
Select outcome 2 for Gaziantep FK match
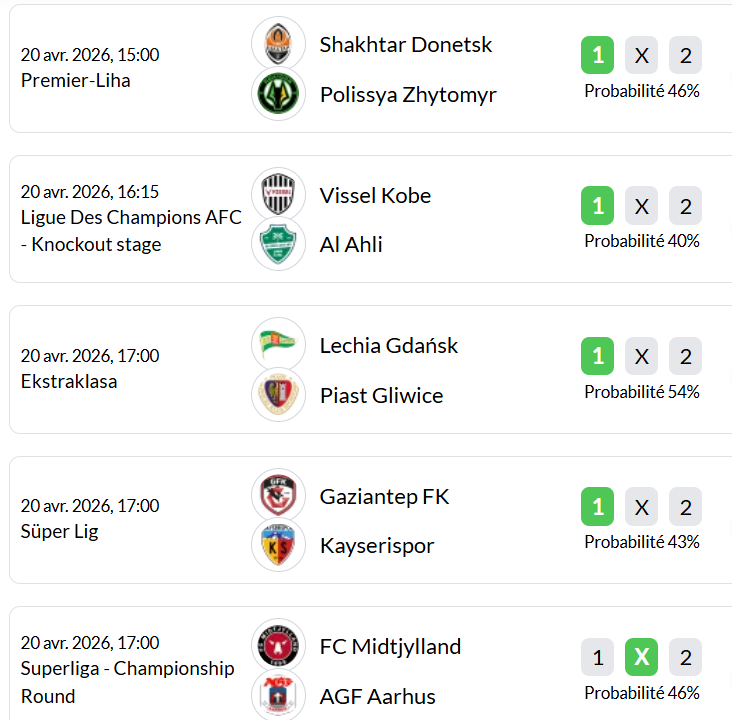(685, 507)
